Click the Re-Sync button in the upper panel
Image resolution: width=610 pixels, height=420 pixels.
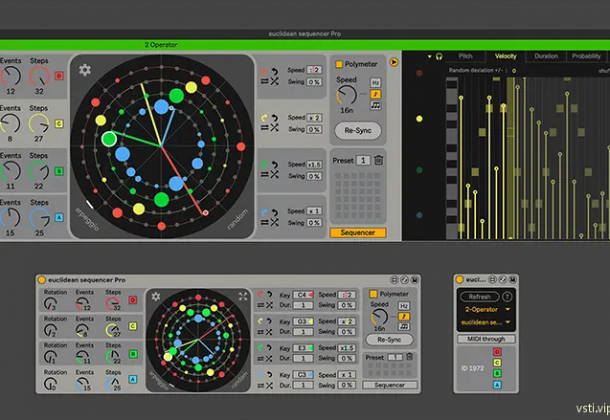click(358, 131)
